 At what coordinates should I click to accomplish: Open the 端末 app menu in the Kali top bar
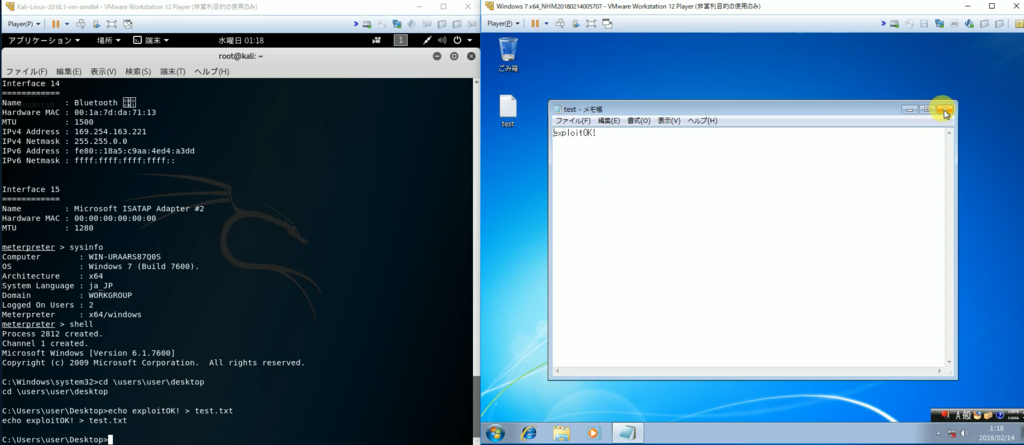pos(151,41)
